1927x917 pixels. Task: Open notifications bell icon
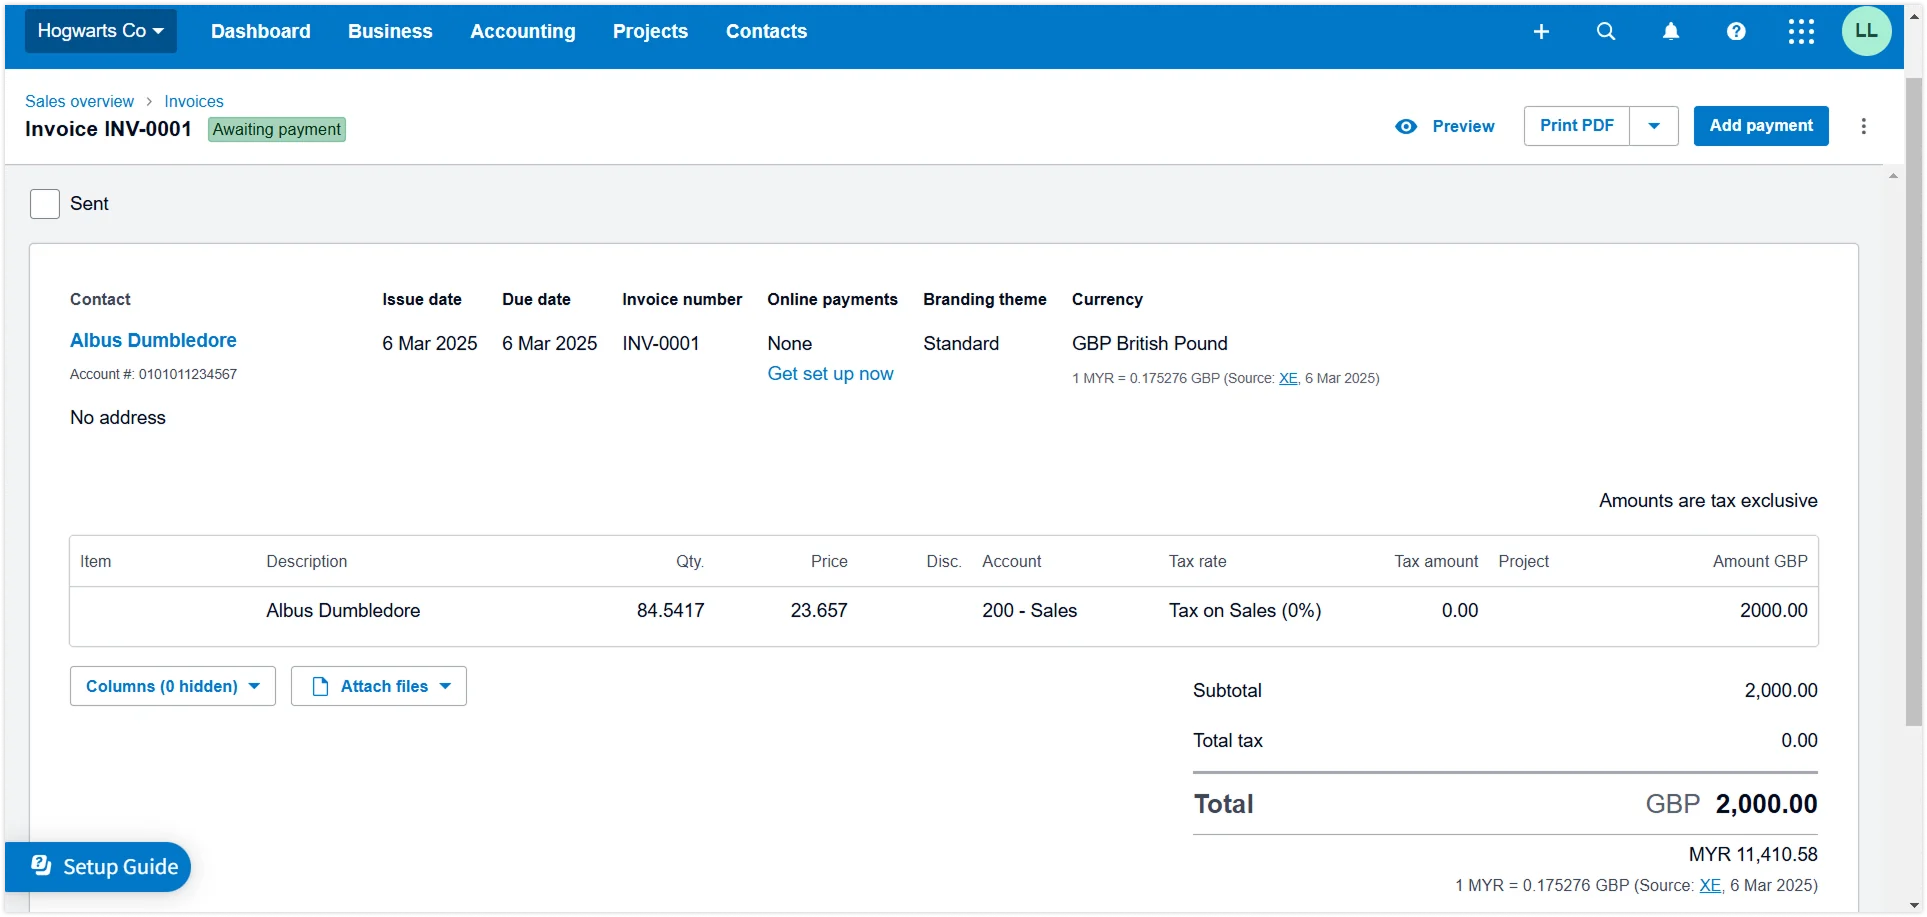1671,32
